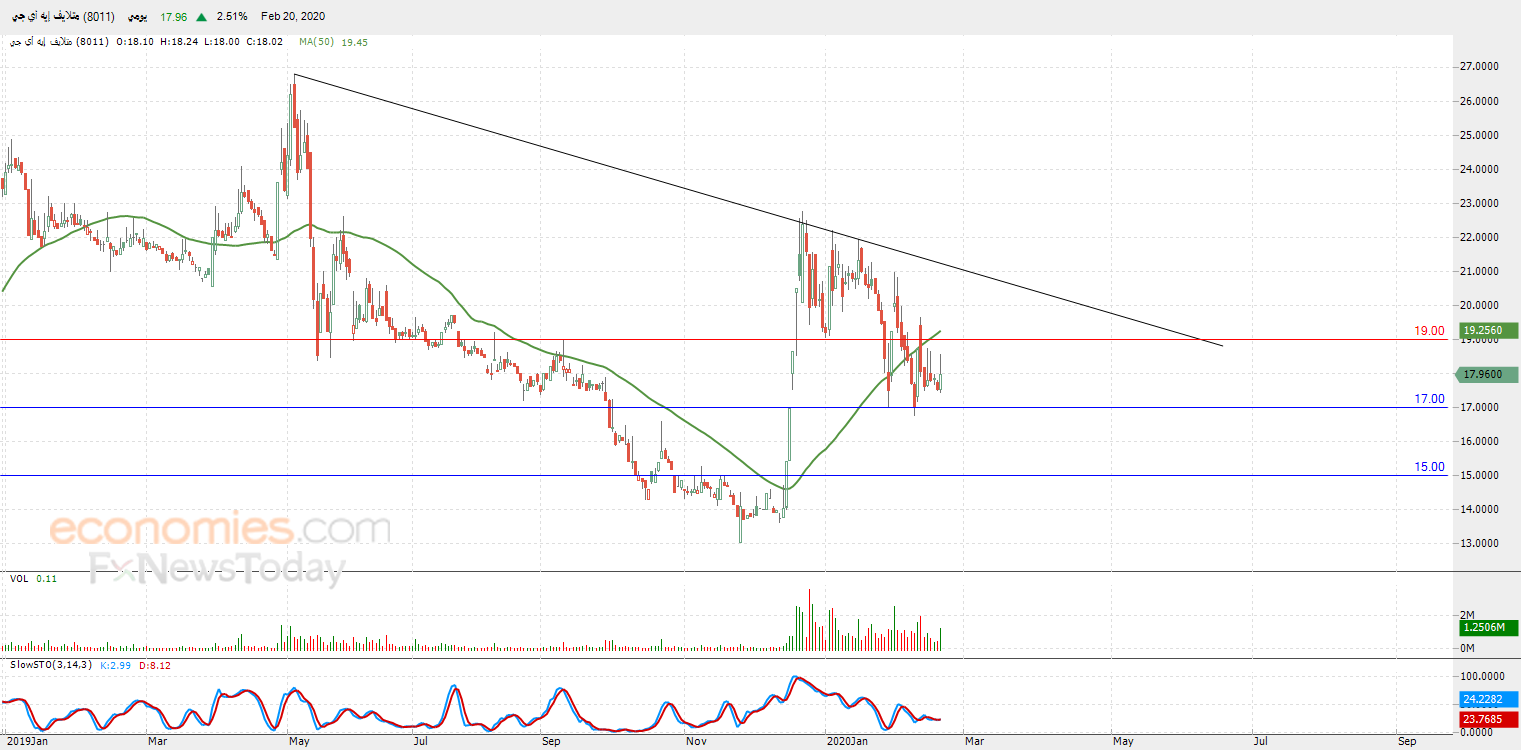Click the stochastic D:8.12 value

[155, 665]
